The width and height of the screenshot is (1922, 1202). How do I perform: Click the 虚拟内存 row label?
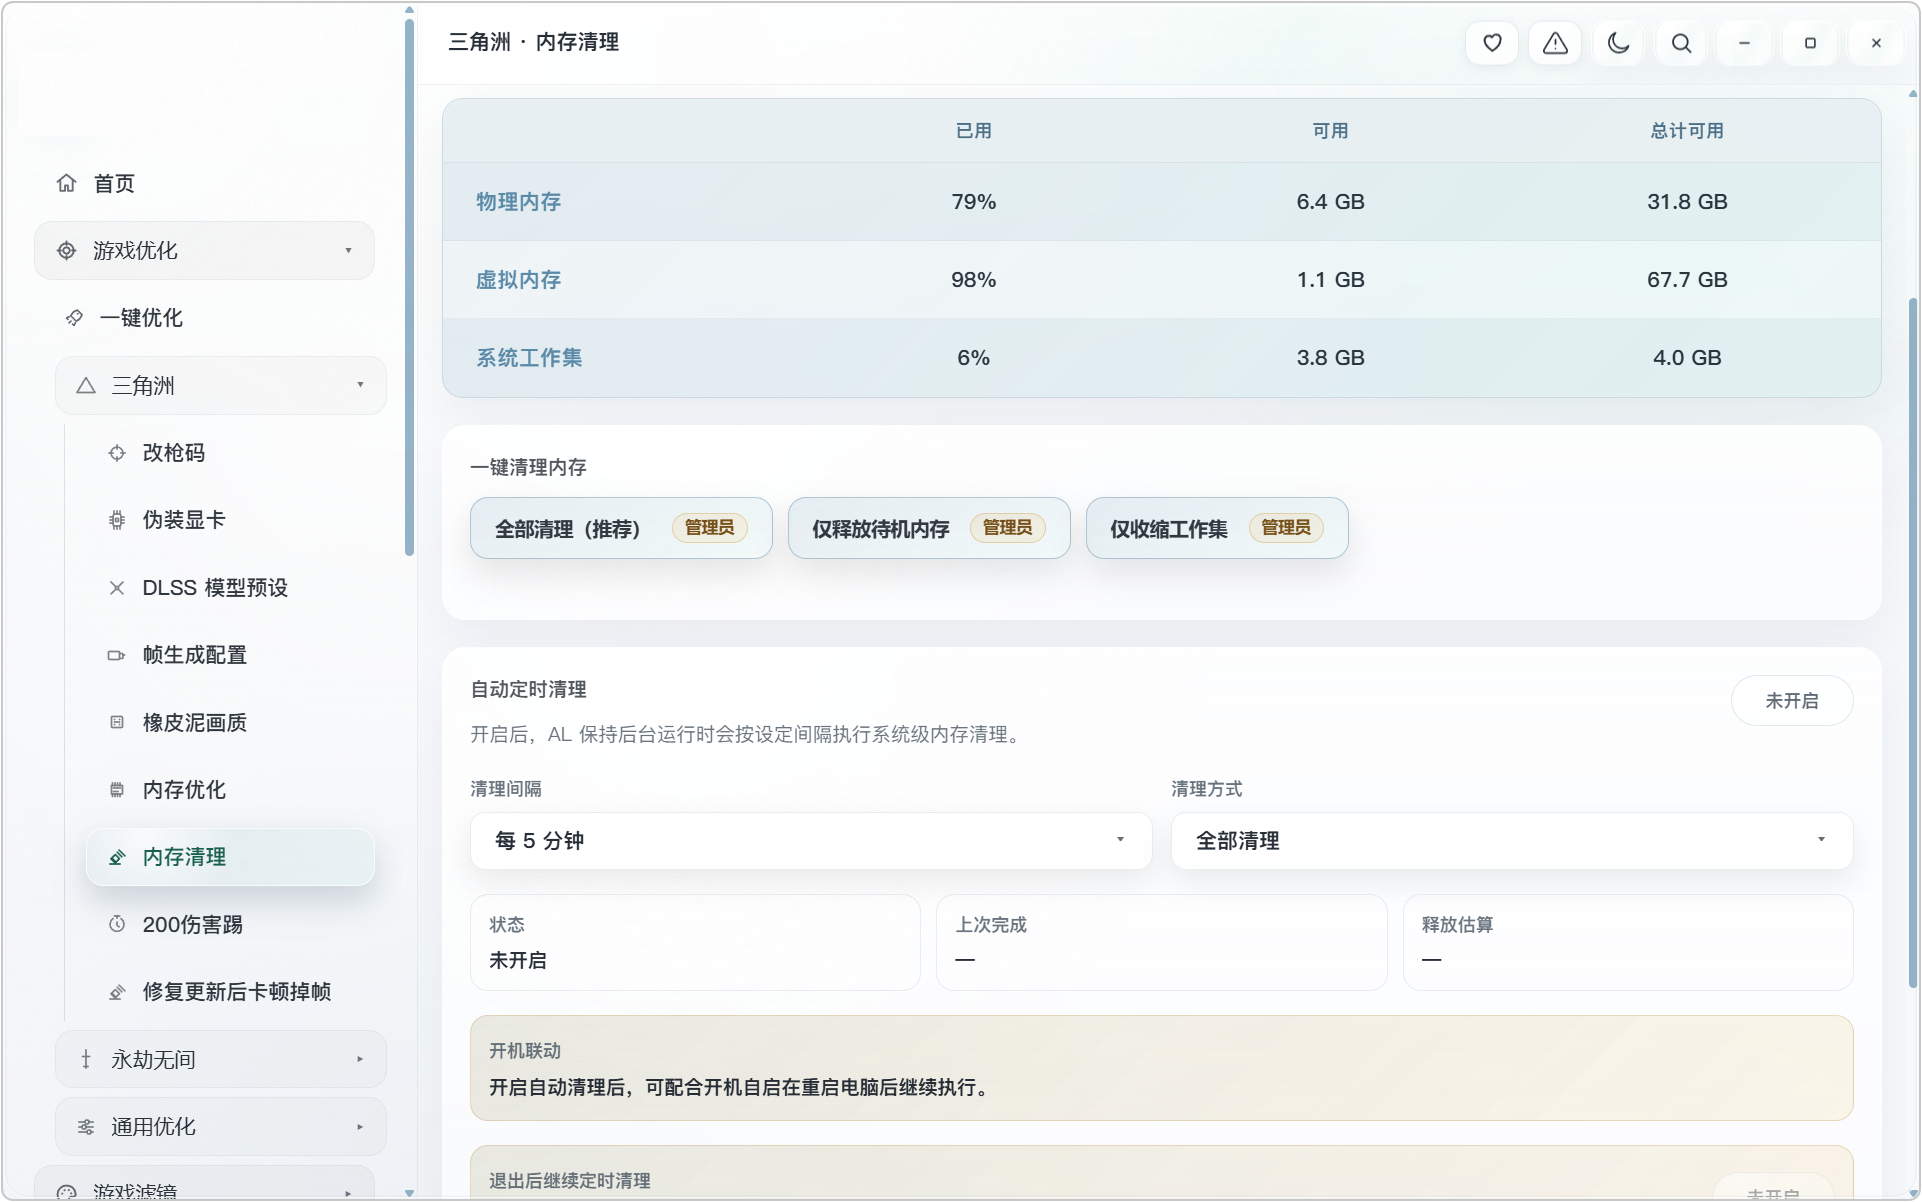pos(518,280)
